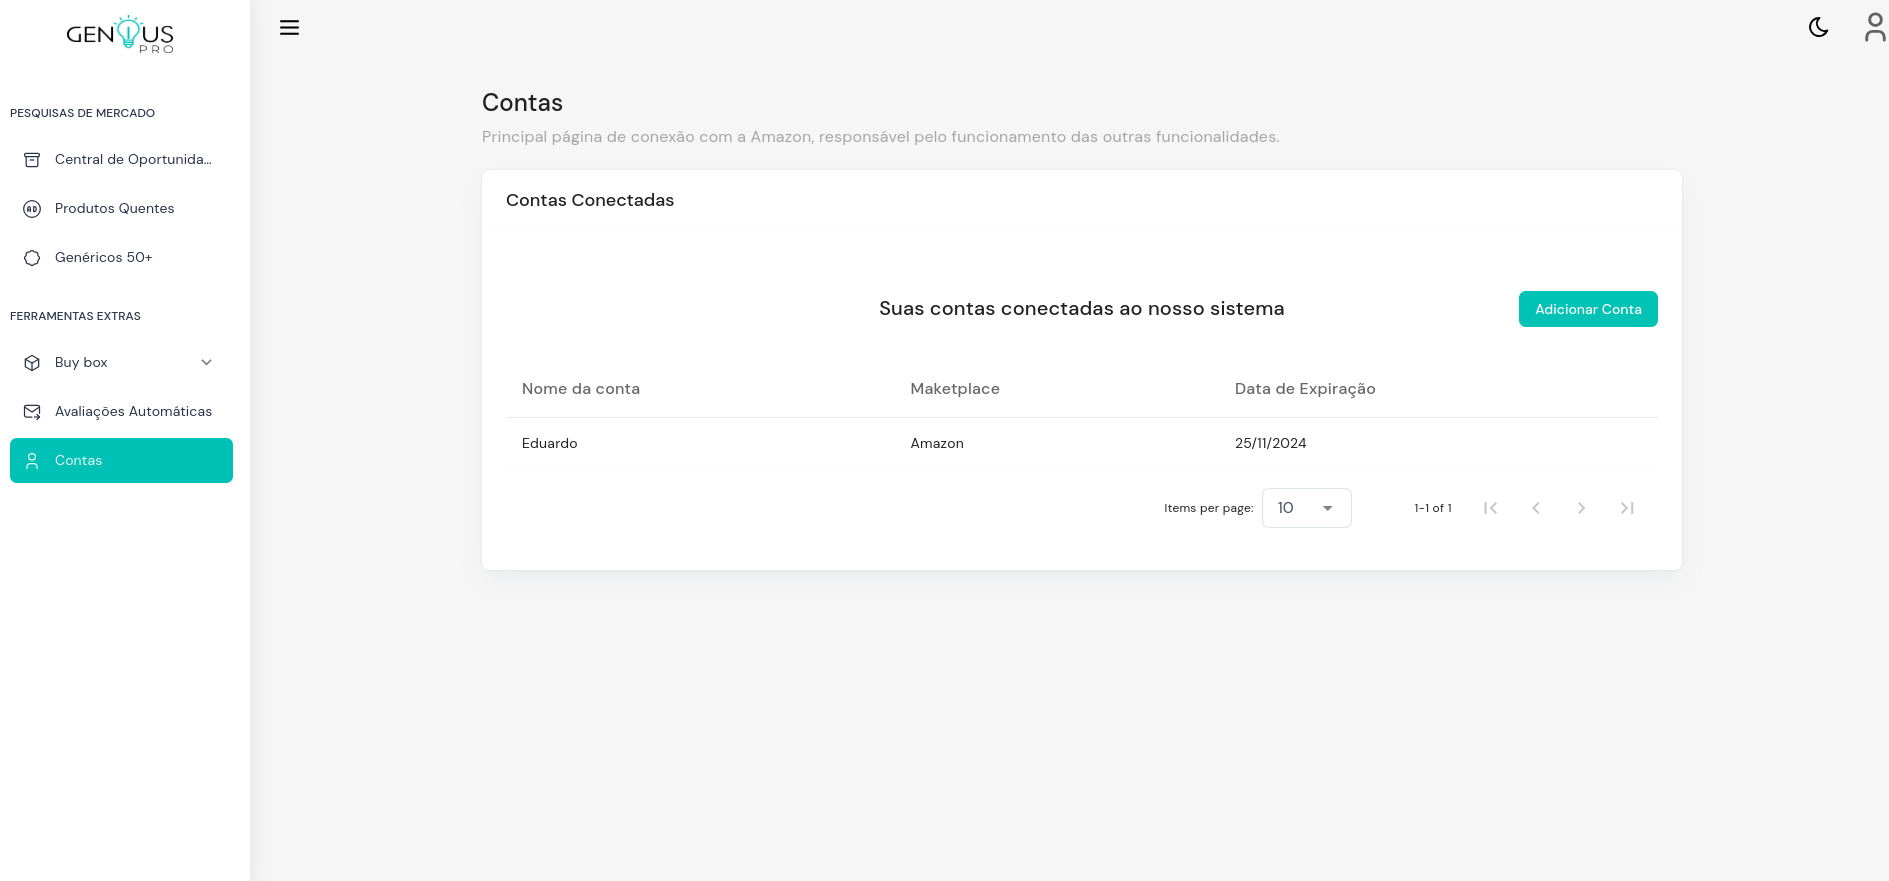This screenshot has height=881, width=1889.
Task: Click the Data de Expiração column header
Action: [x=1305, y=389]
